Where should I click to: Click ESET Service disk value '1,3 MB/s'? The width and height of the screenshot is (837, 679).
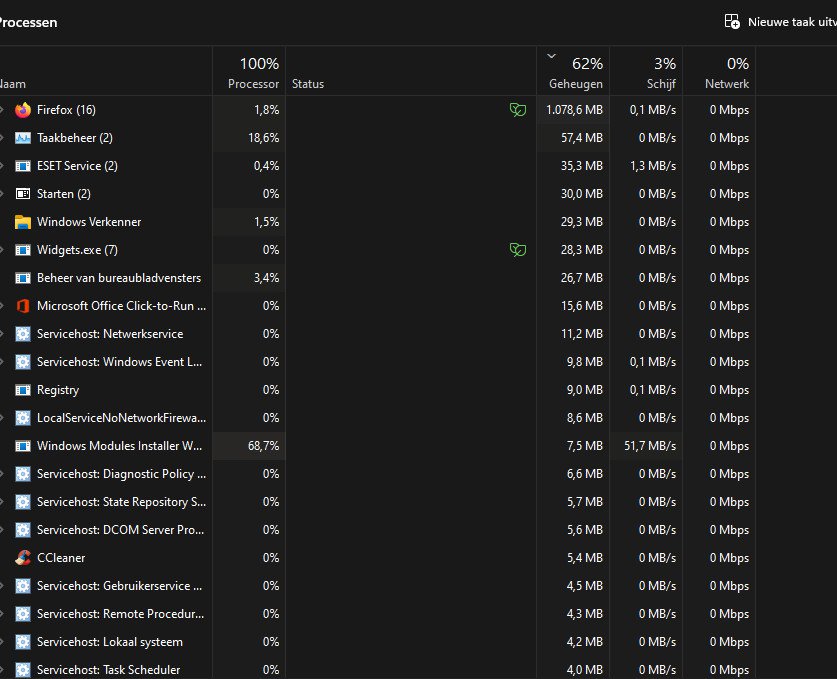coord(653,166)
